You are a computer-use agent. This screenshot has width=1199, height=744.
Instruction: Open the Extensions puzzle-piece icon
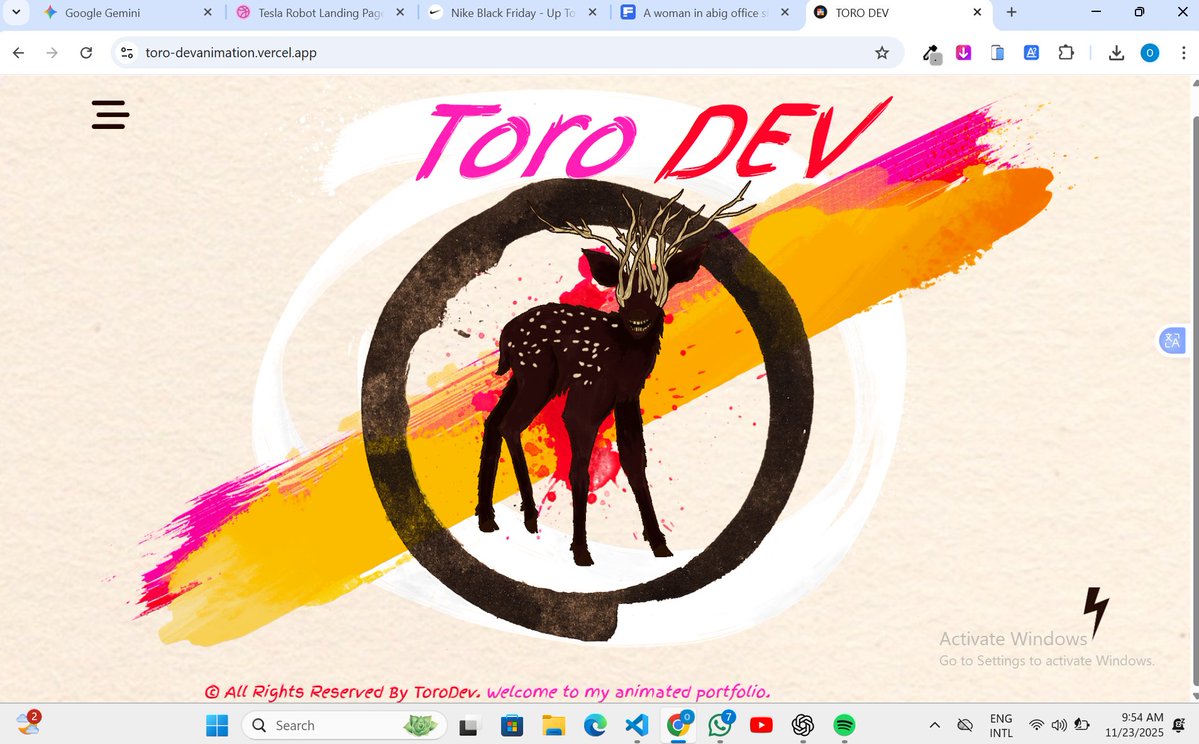(x=1066, y=53)
